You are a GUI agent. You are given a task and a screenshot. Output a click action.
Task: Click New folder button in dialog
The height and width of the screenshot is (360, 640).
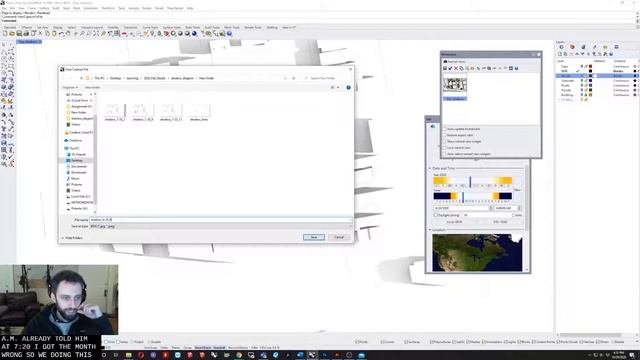tap(92, 87)
